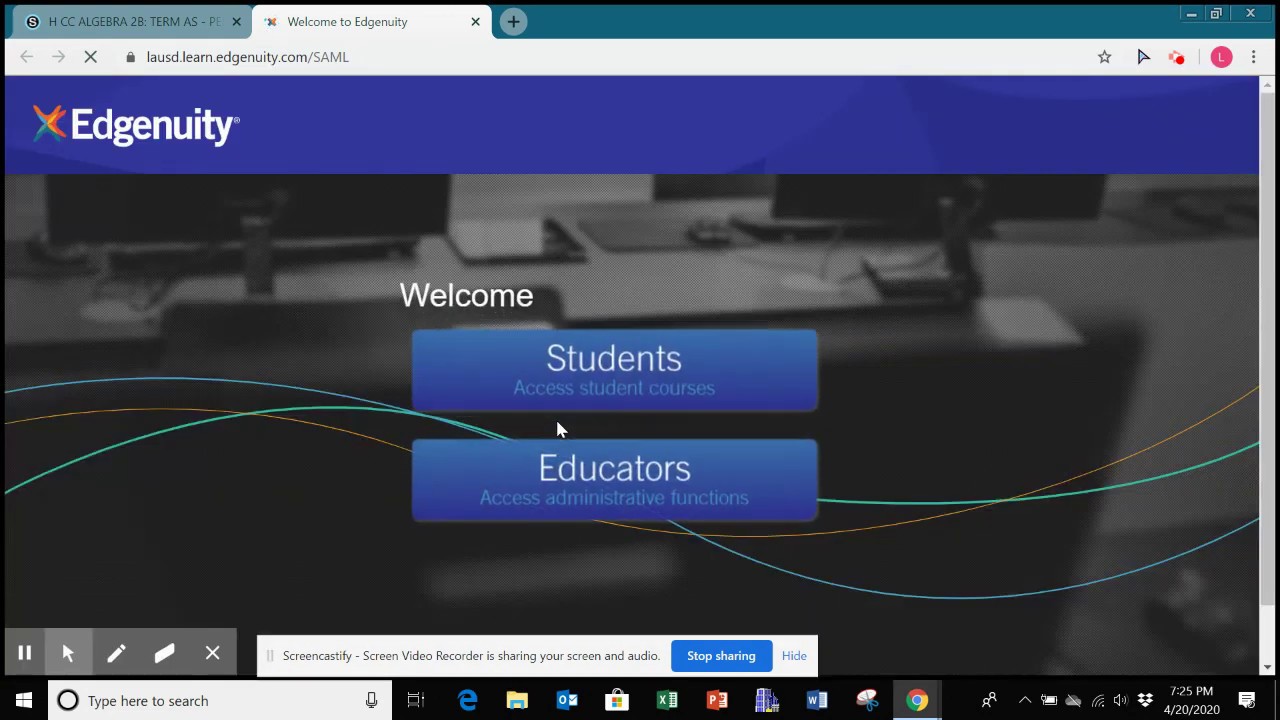Screen dimensions: 1280x720
Task: Click the scrollbar down arrow
Action: pyautogui.click(x=1268, y=667)
